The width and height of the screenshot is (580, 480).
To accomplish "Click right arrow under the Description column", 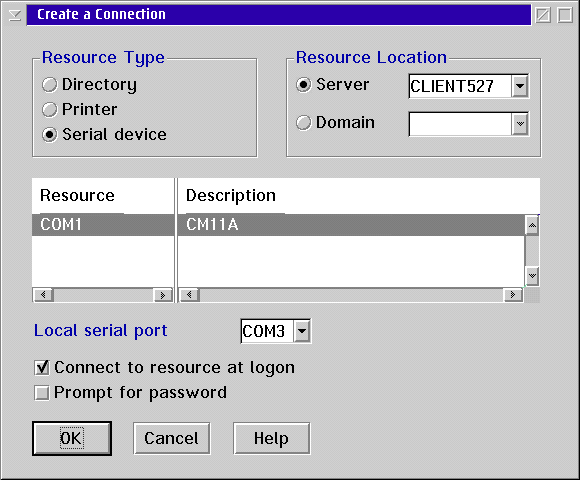I will coord(513,295).
